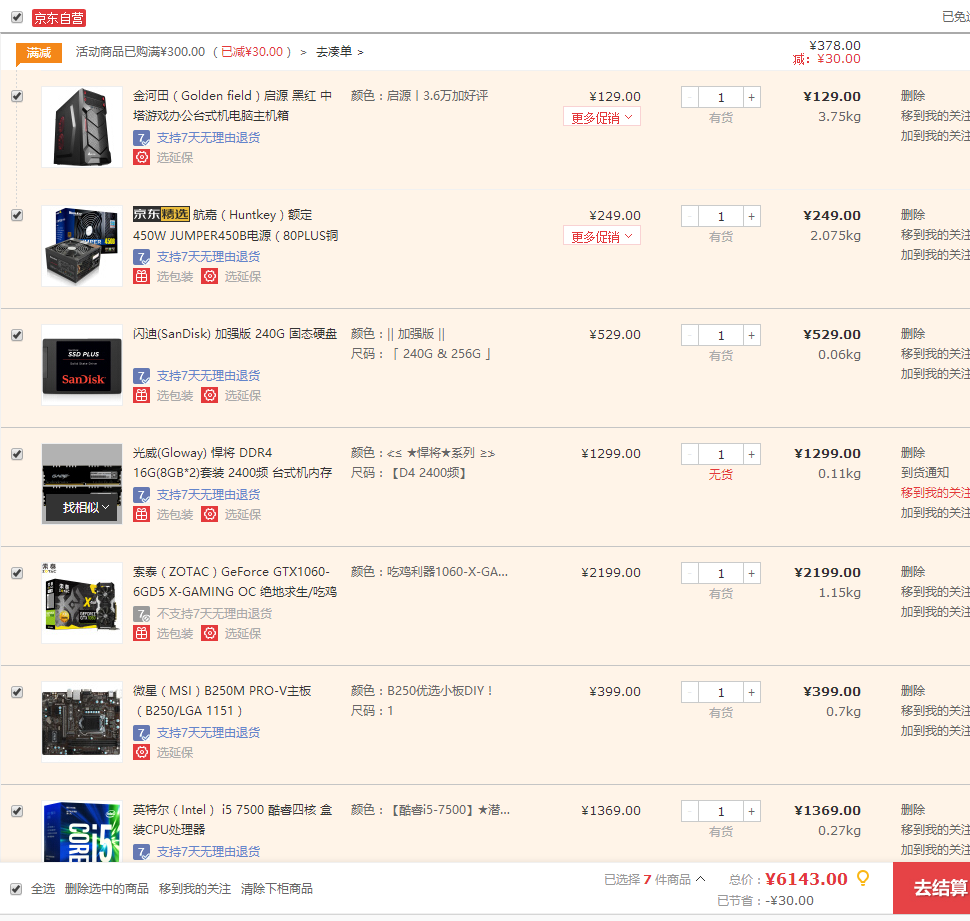Click the 7-day return icon under Golden field case
This screenshot has height=921, width=970.
pyautogui.click(x=142, y=138)
